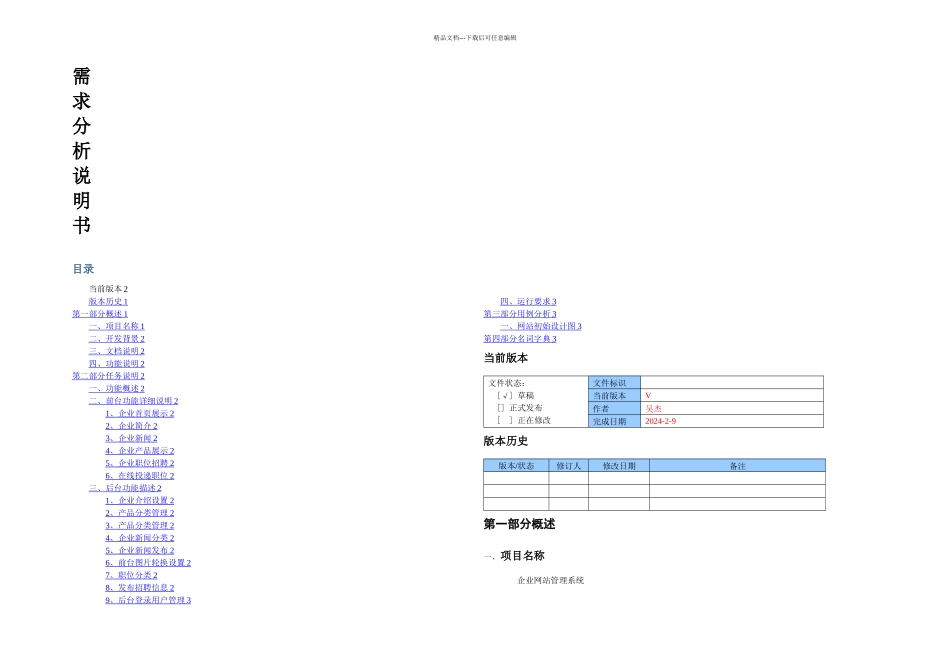Go to 6、在线投递职位 section link
The height and width of the screenshot is (672, 950).
click(x=139, y=476)
